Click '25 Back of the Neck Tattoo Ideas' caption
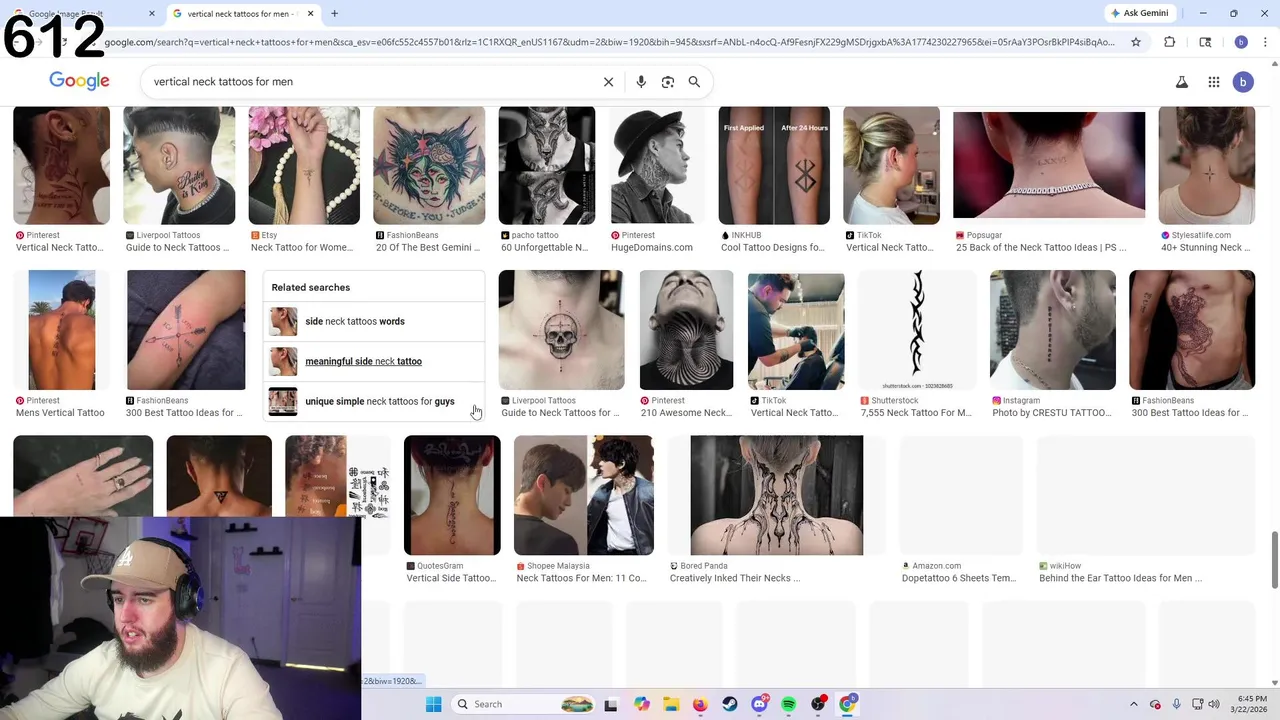This screenshot has width=1280, height=720. [1041, 247]
